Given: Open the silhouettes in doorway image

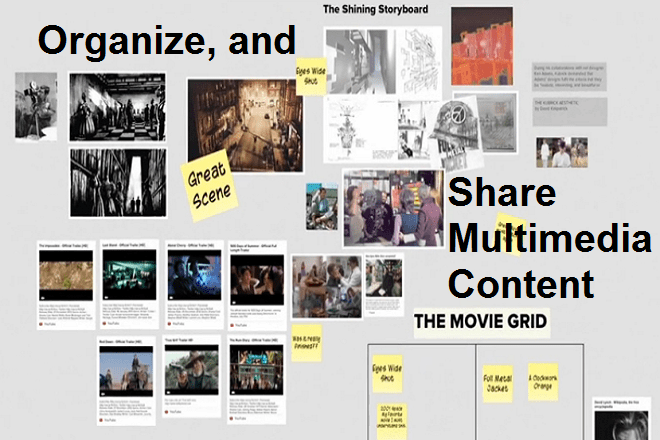Looking at the screenshot, I should (x=118, y=183).
